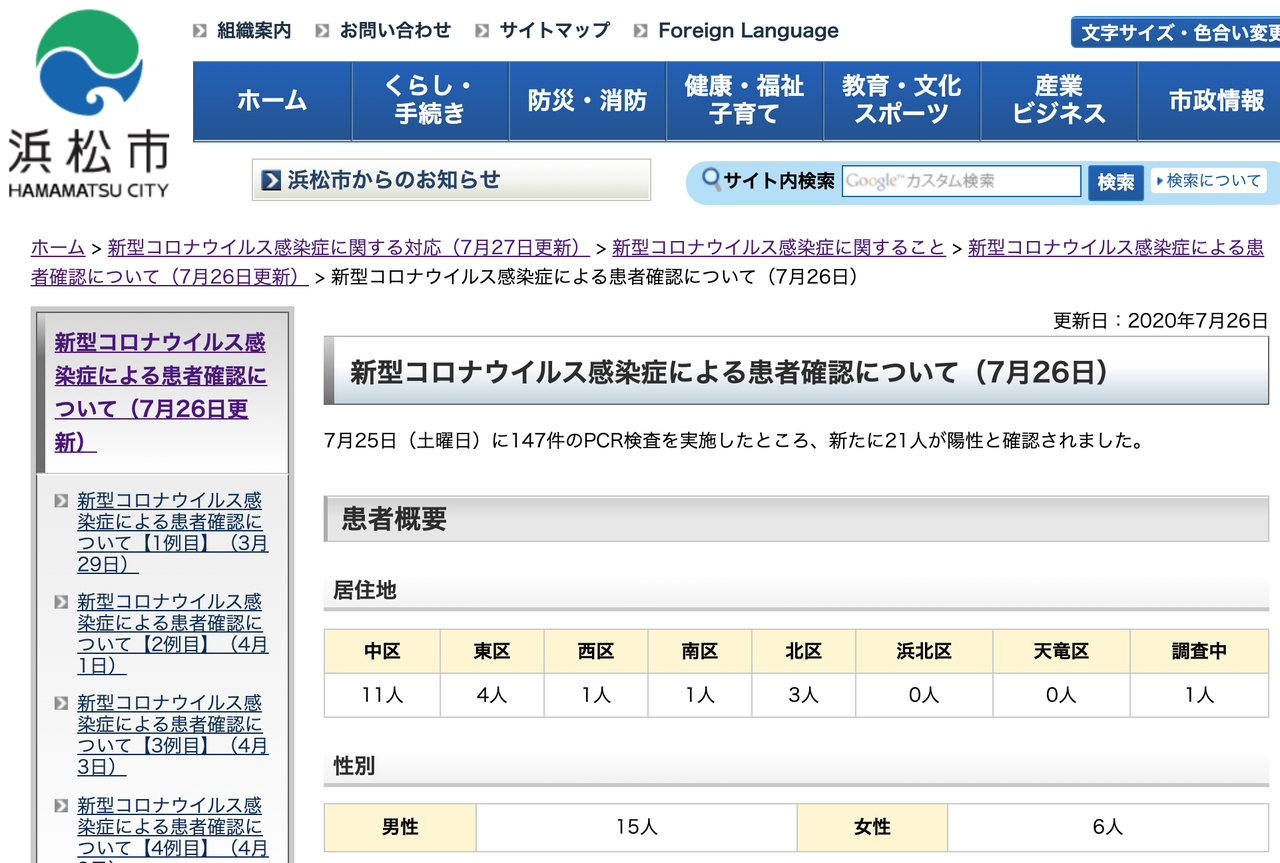
Task: Click the 東区 table header cell
Action: coord(492,651)
